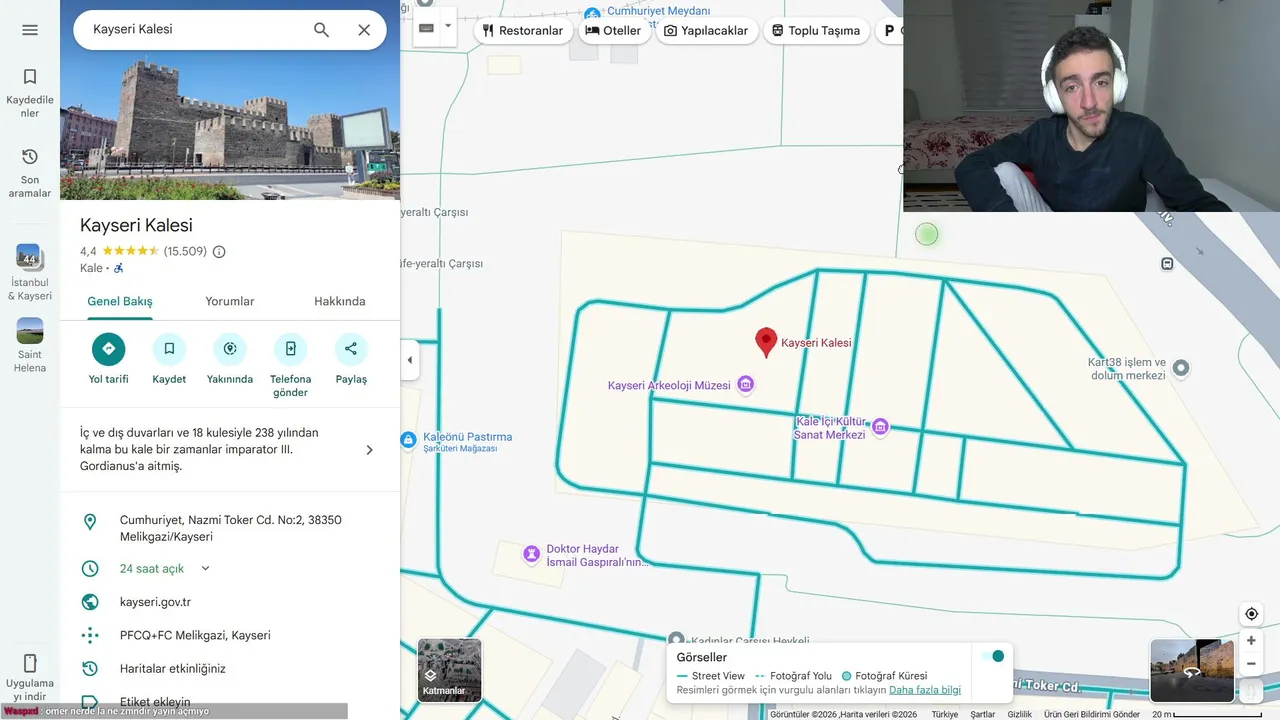Show rating info icon next to reviews

(x=219, y=252)
